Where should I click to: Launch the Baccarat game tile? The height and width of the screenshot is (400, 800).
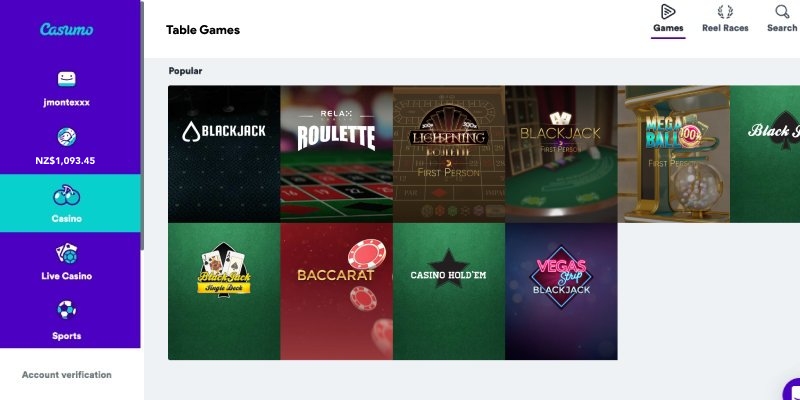coord(337,291)
